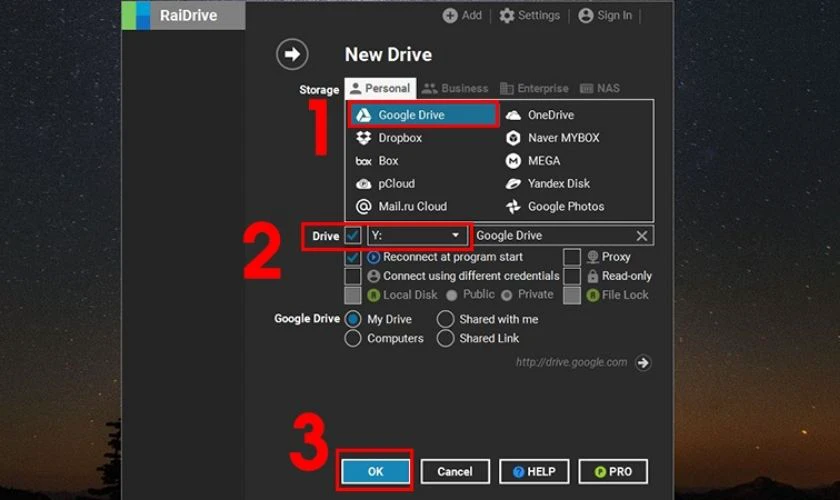Viewport: 840px width, 500px height.
Task: Choose the Yandex Disk icon
Action: 513,184
